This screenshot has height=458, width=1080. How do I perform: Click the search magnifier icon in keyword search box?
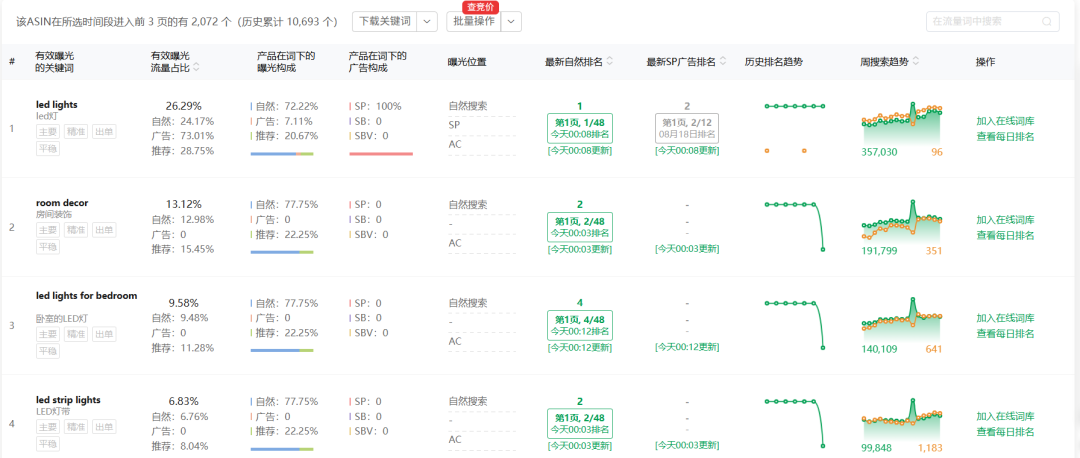coord(1047,21)
